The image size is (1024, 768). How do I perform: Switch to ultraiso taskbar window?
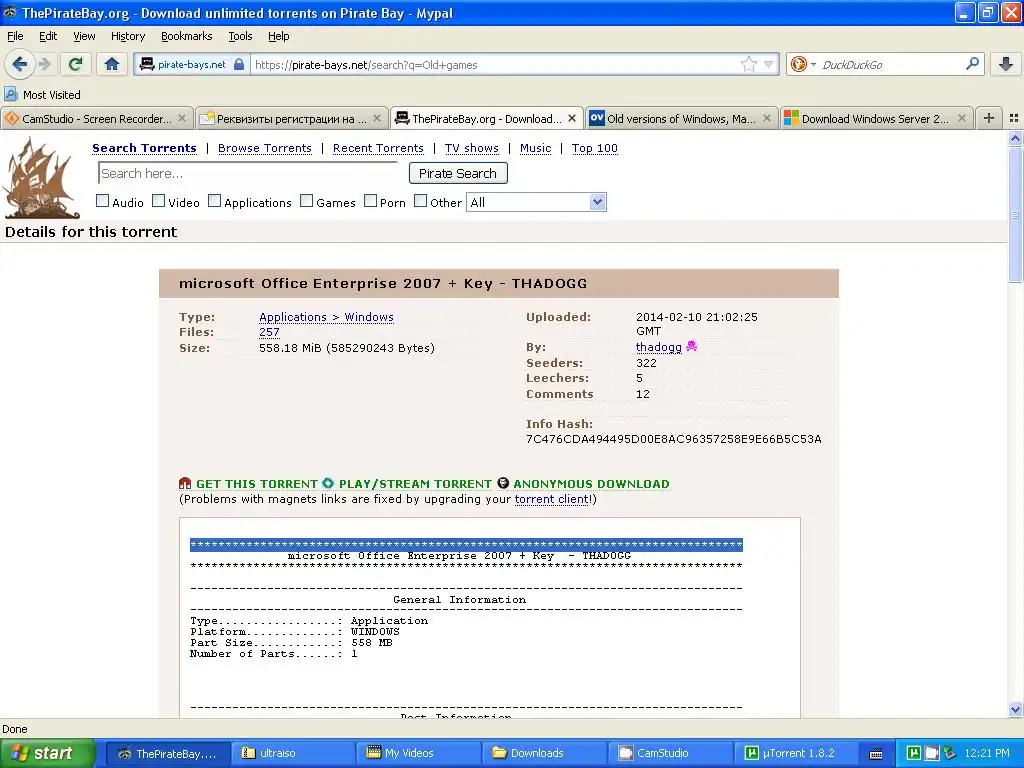point(293,753)
